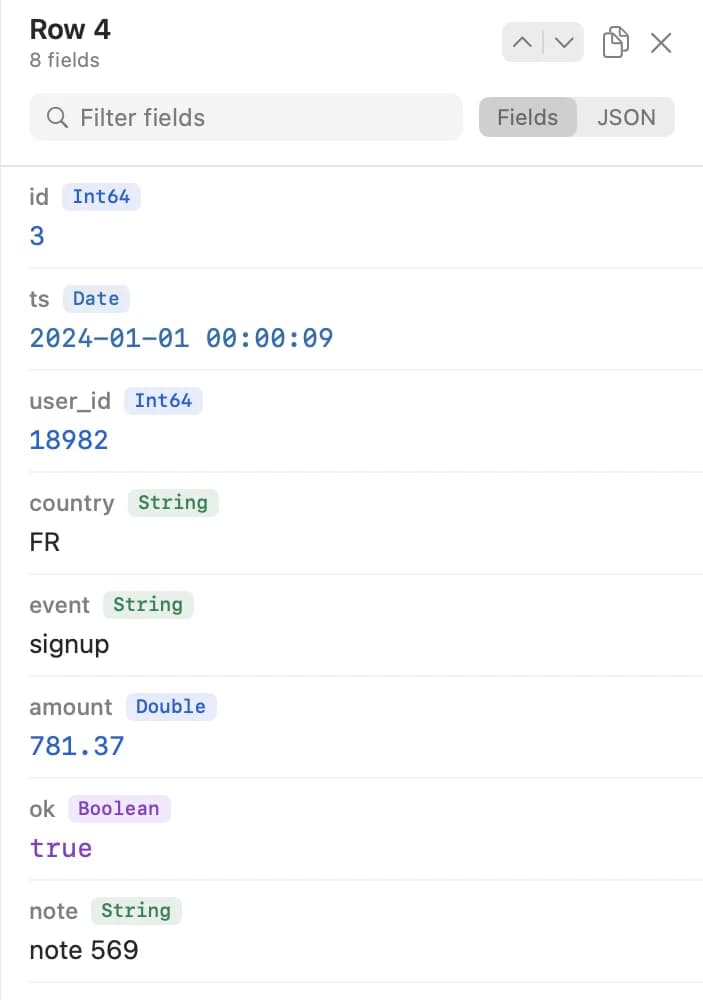
Task: Copy row contents with the copy icon
Action: click(x=616, y=43)
